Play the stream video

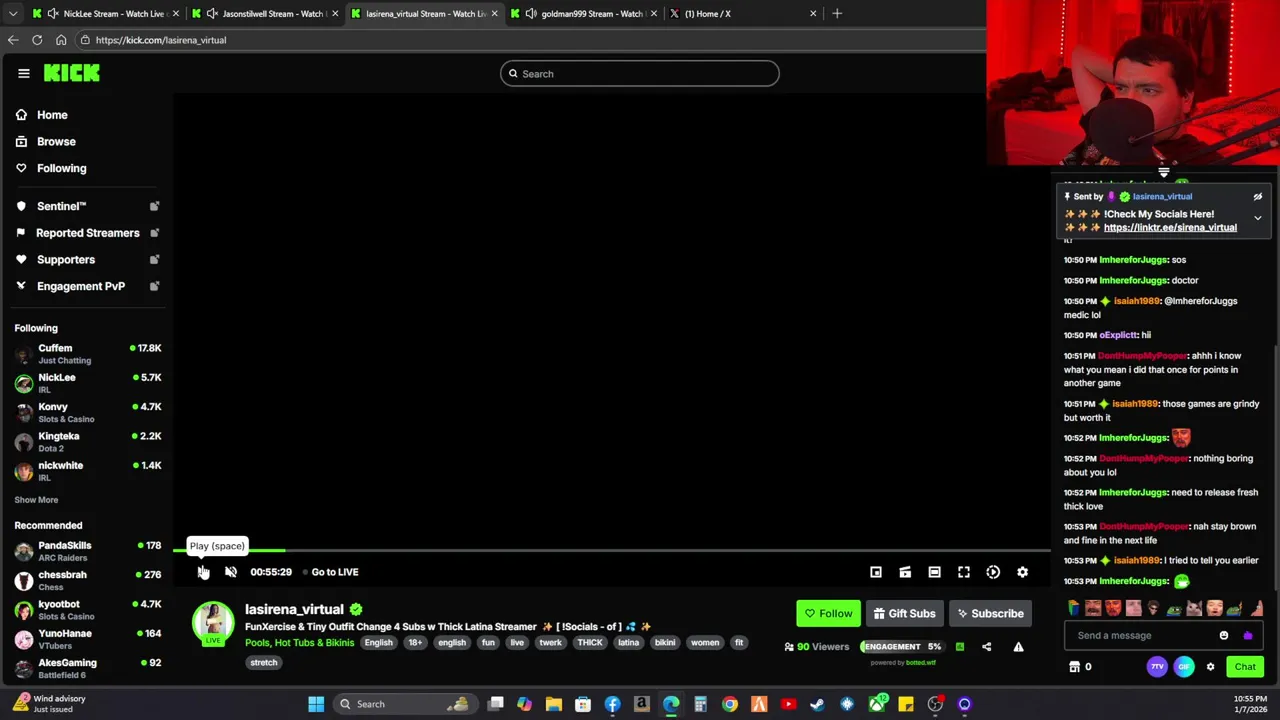point(203,572)
